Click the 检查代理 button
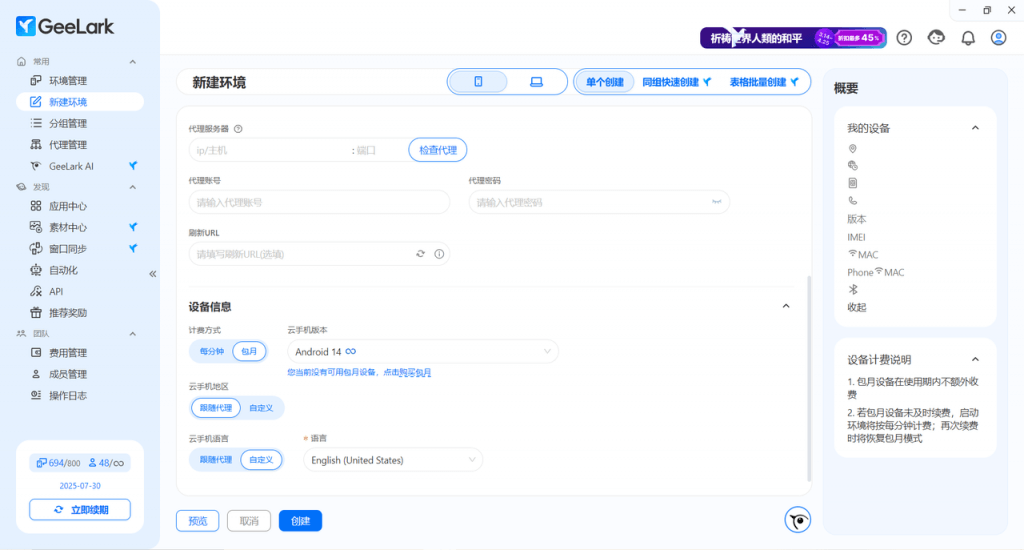The height and width of the screenshot is (550, 1024). (x=437, y=150)
